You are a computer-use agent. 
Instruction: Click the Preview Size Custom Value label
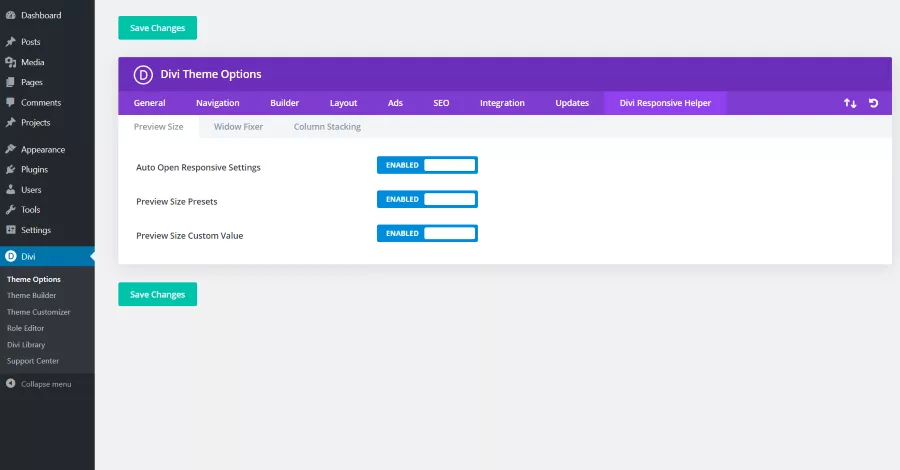189,236
